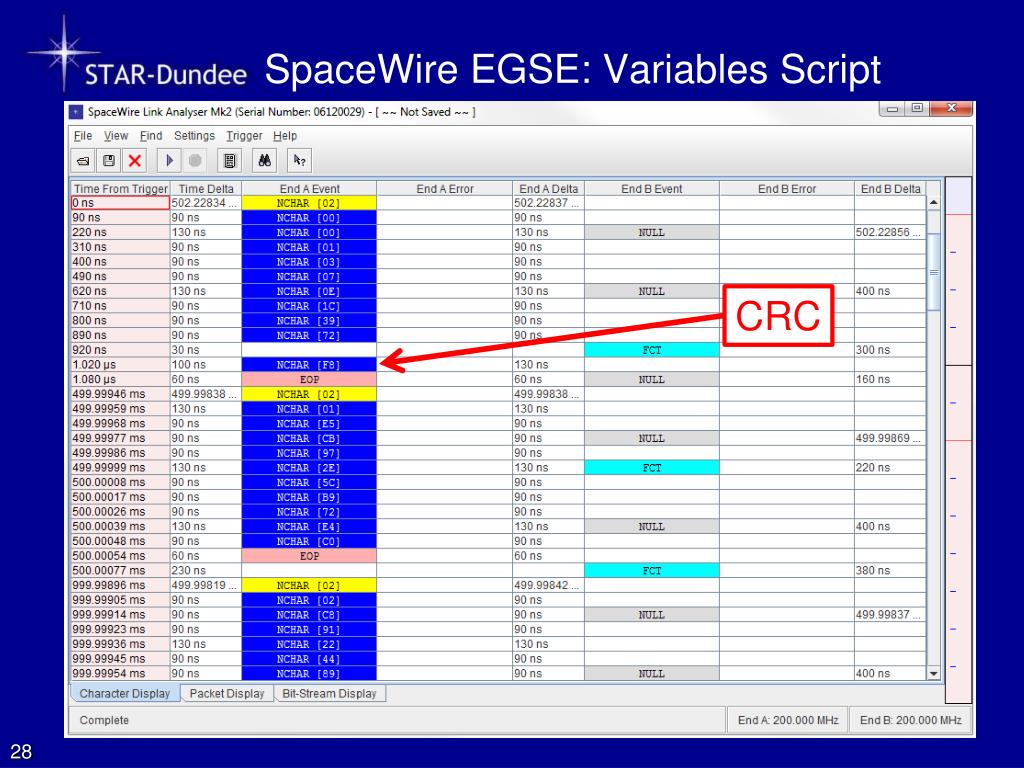
Task: Select the NULL cell at 620 ns
Action: click(x=652, y=291)
